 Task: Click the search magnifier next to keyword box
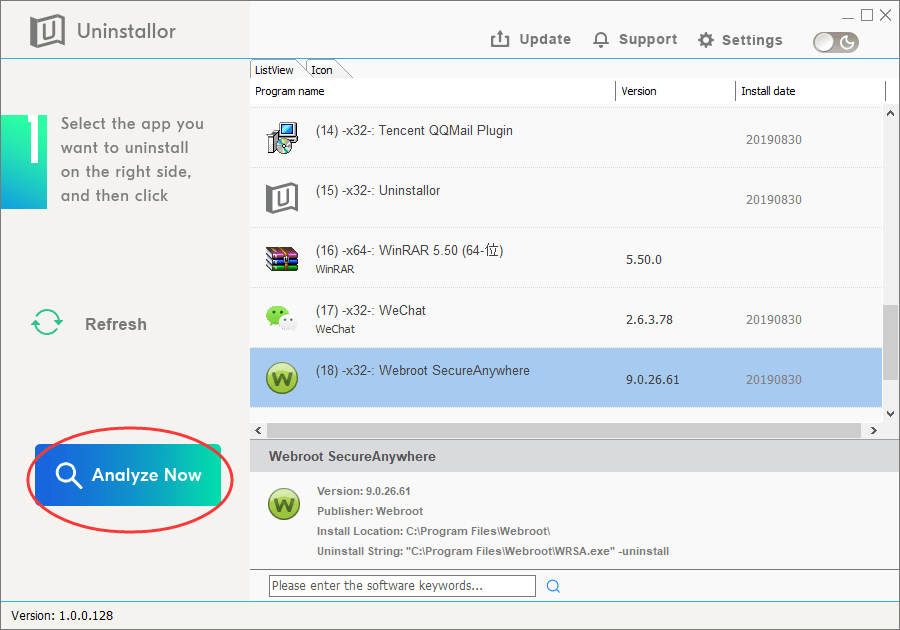(553, 585)
